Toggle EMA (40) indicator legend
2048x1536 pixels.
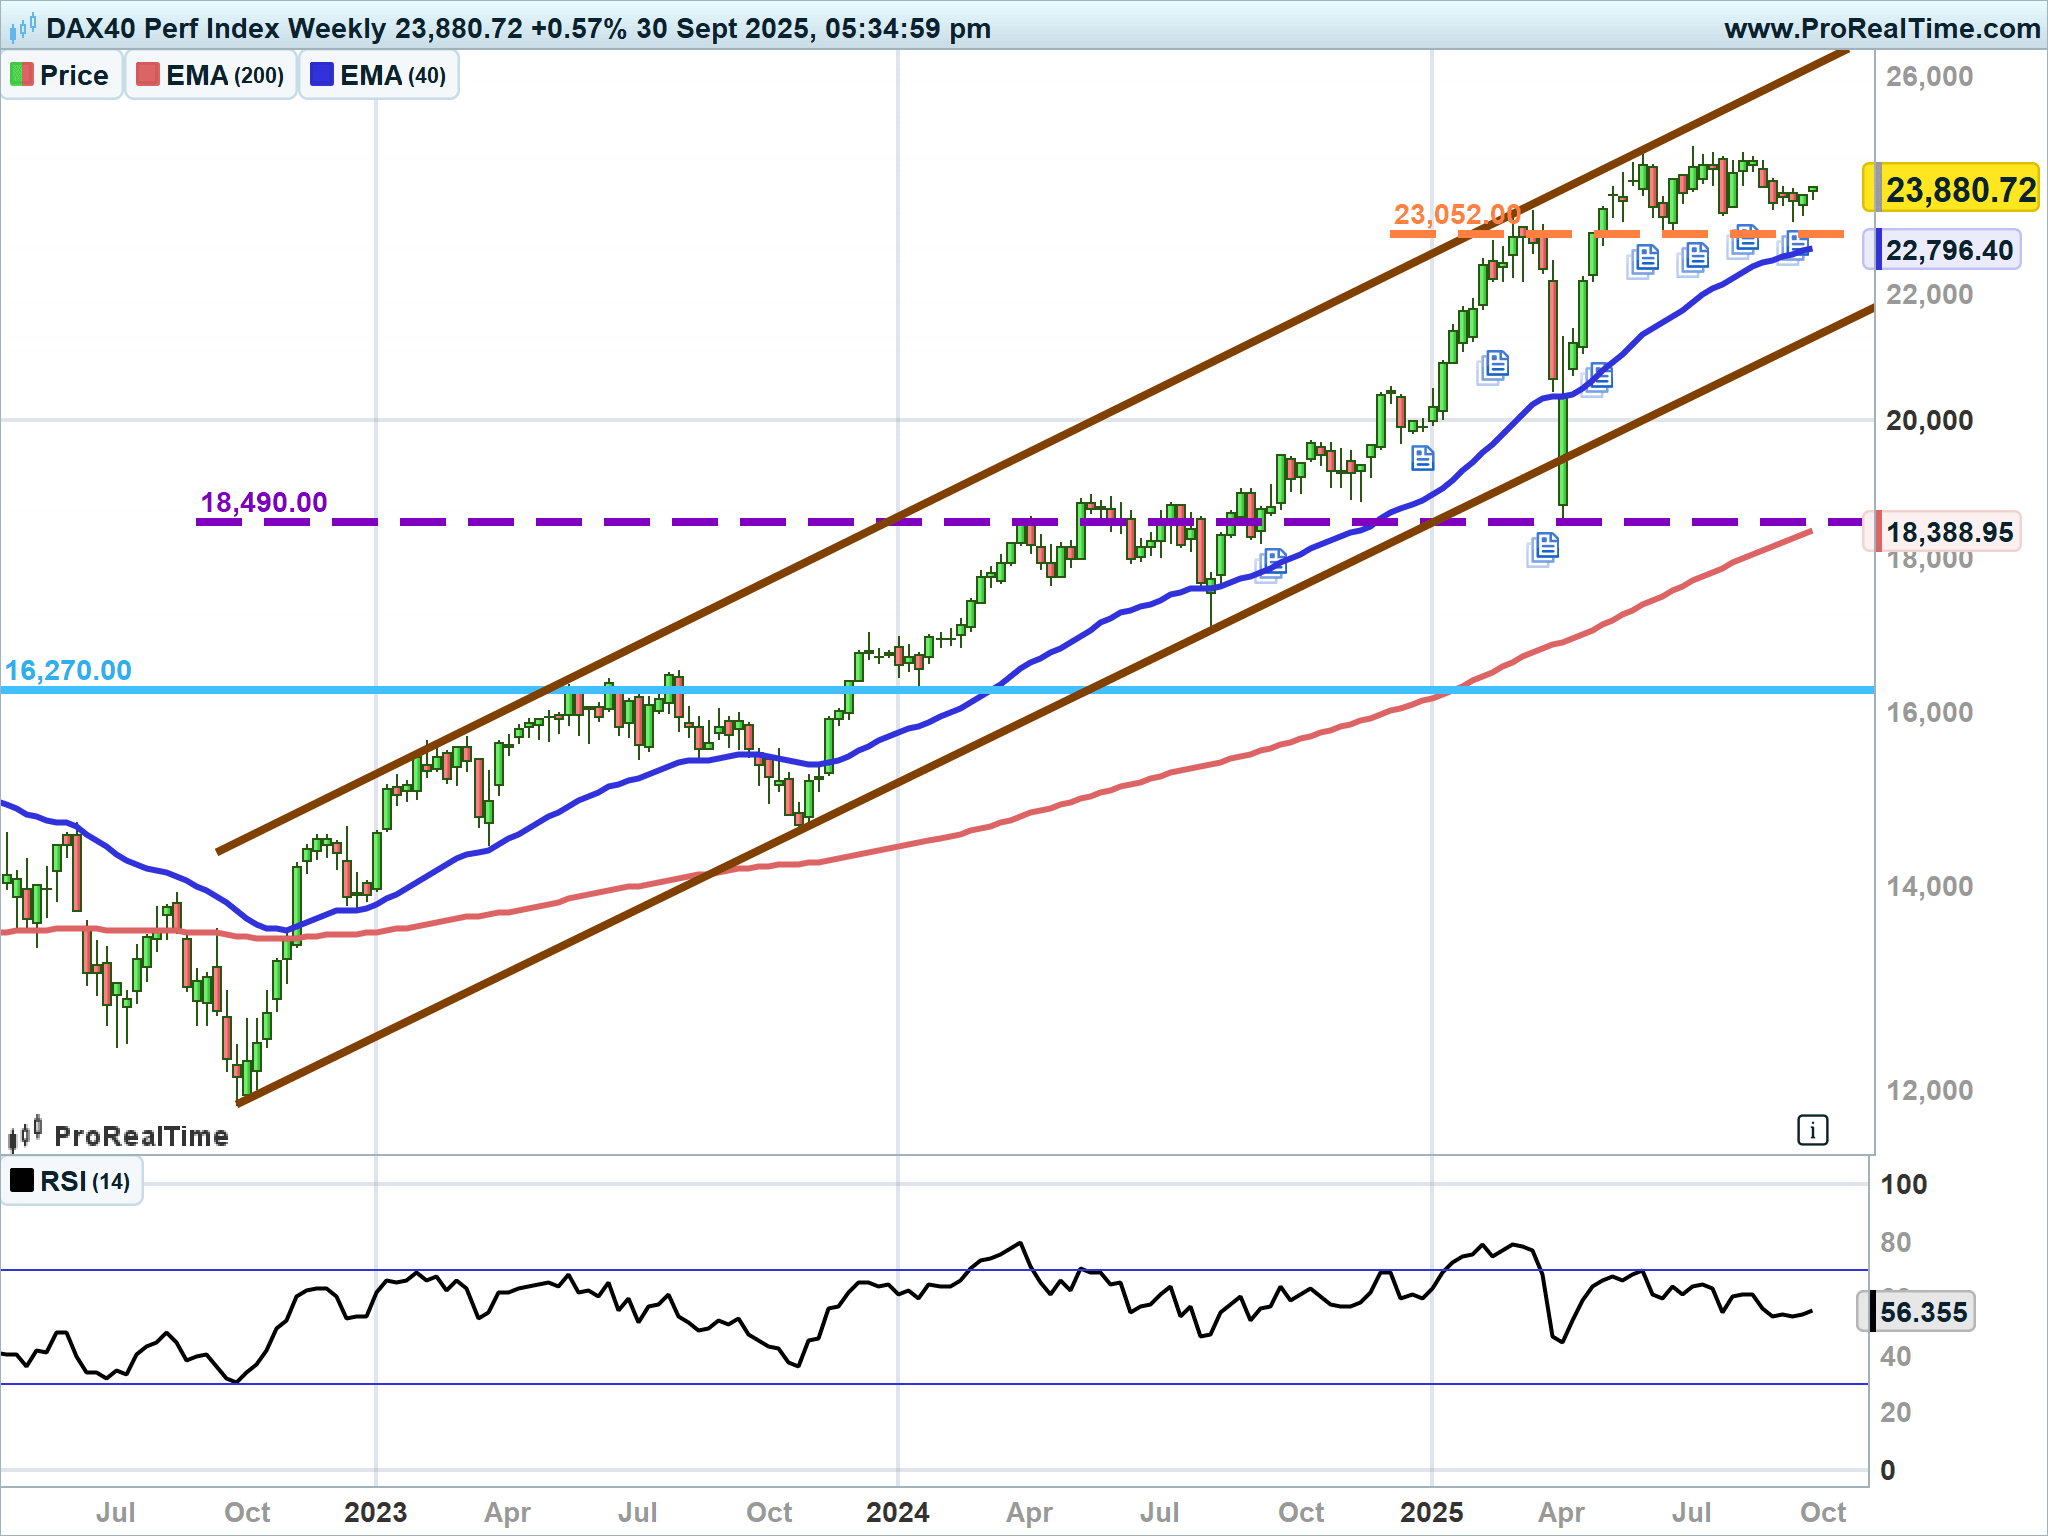pos(379,75)
